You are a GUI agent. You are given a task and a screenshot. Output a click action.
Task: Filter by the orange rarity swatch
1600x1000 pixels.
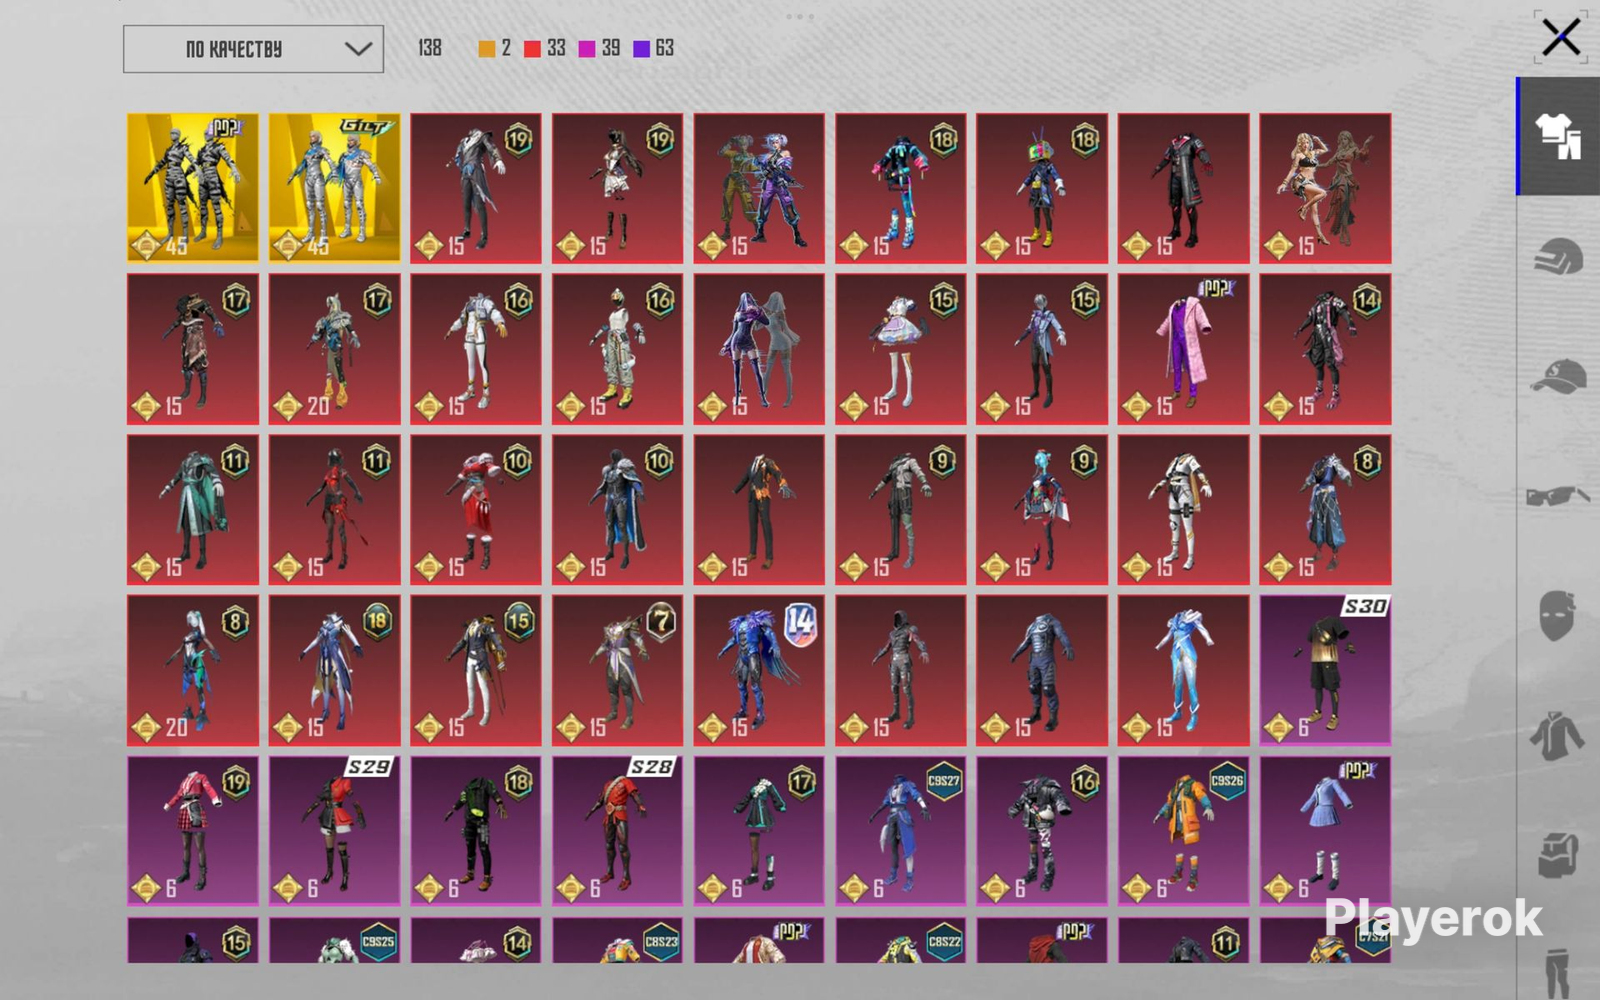pyautogui.click(x=487, y=49)
